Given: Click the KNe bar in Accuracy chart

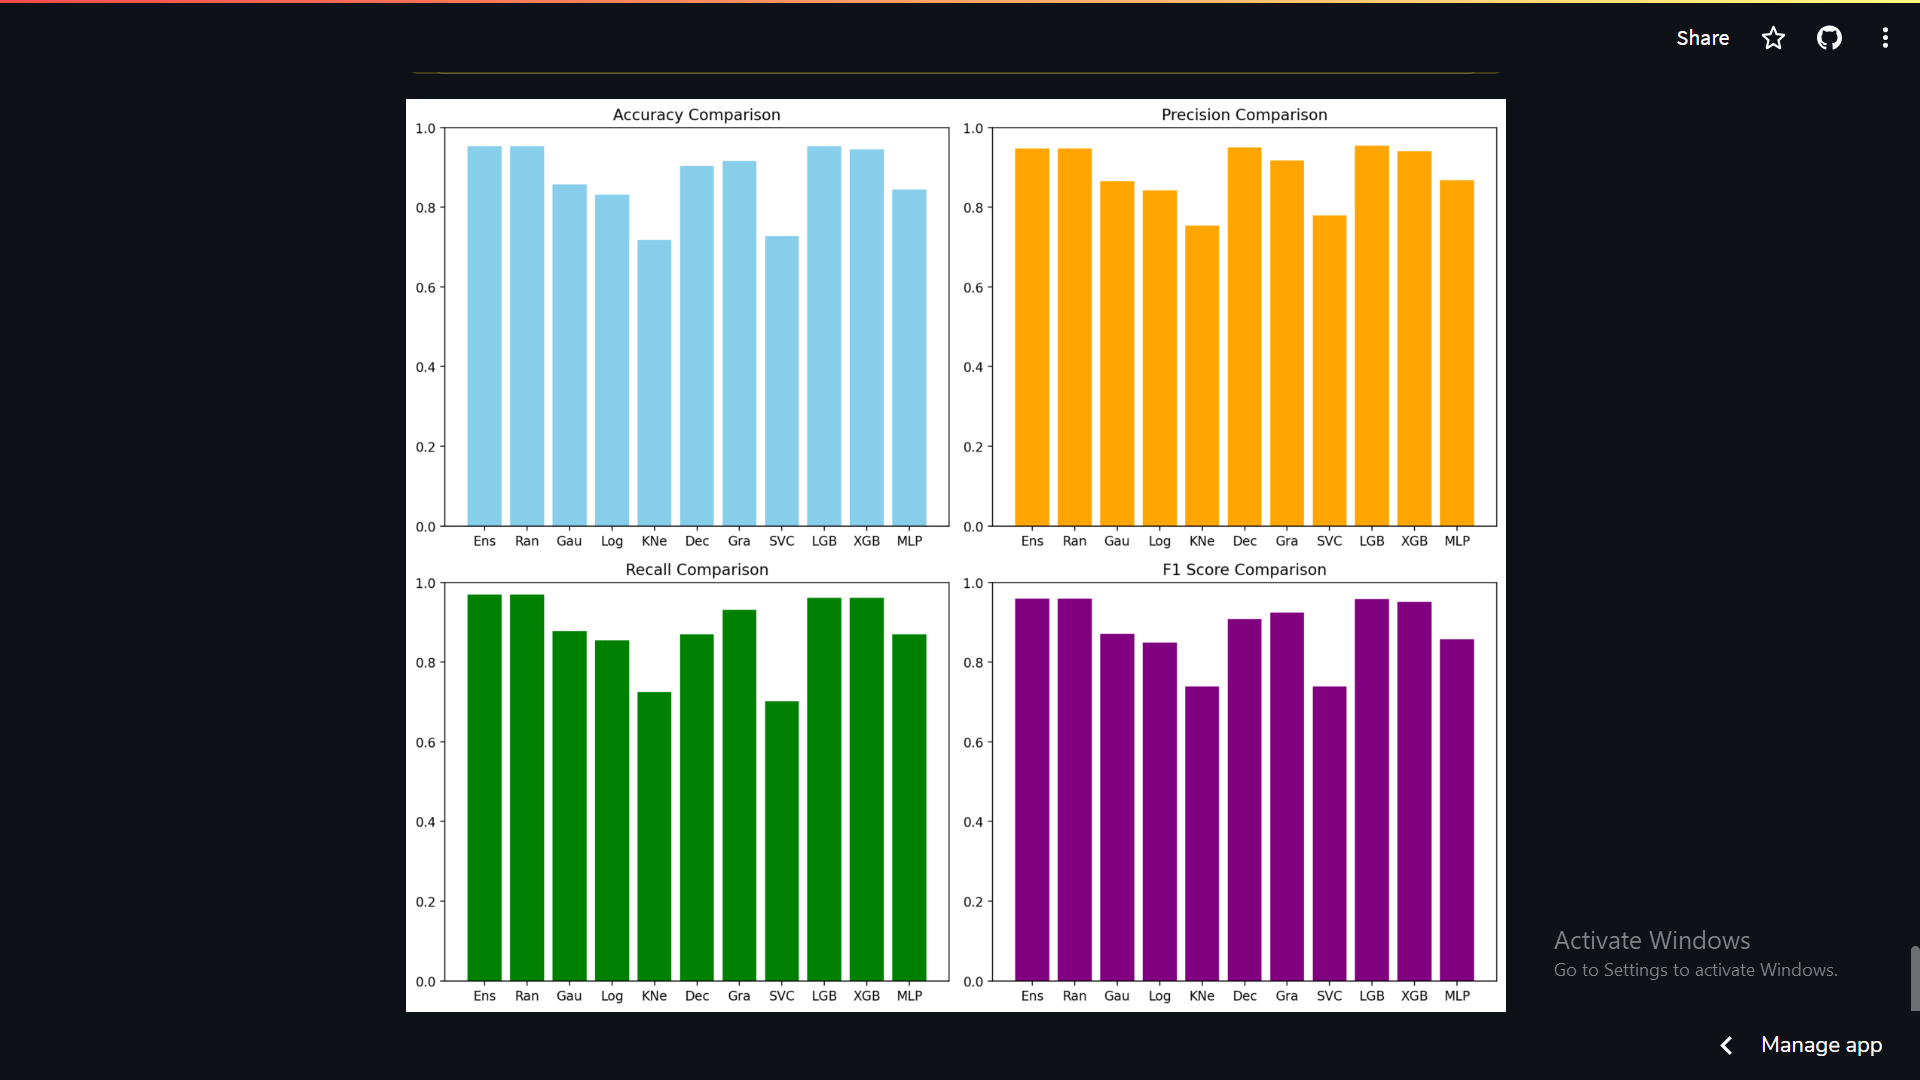Looking at the screenshot, I should pyautogui.click(x=654, y=384).
